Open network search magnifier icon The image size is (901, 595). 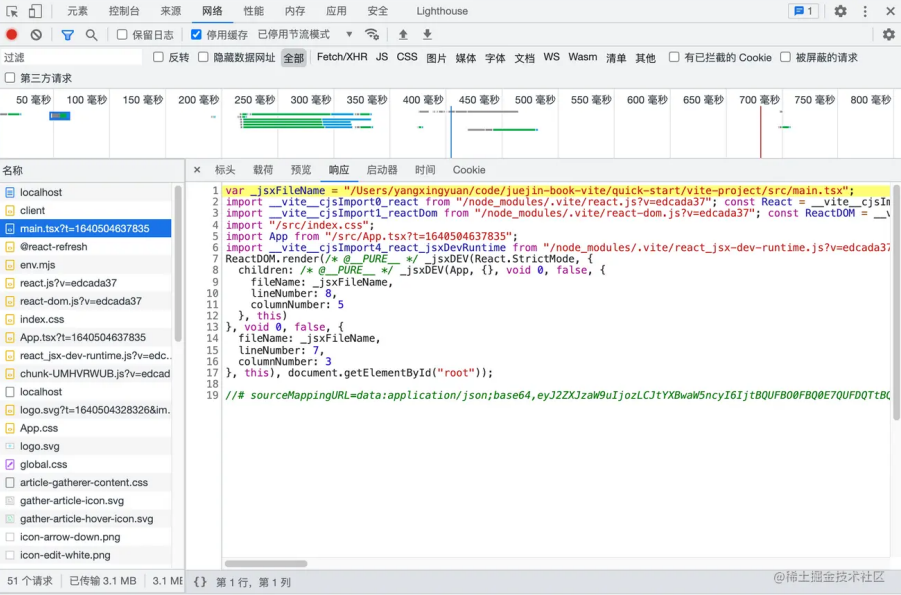tap(91, 35)
